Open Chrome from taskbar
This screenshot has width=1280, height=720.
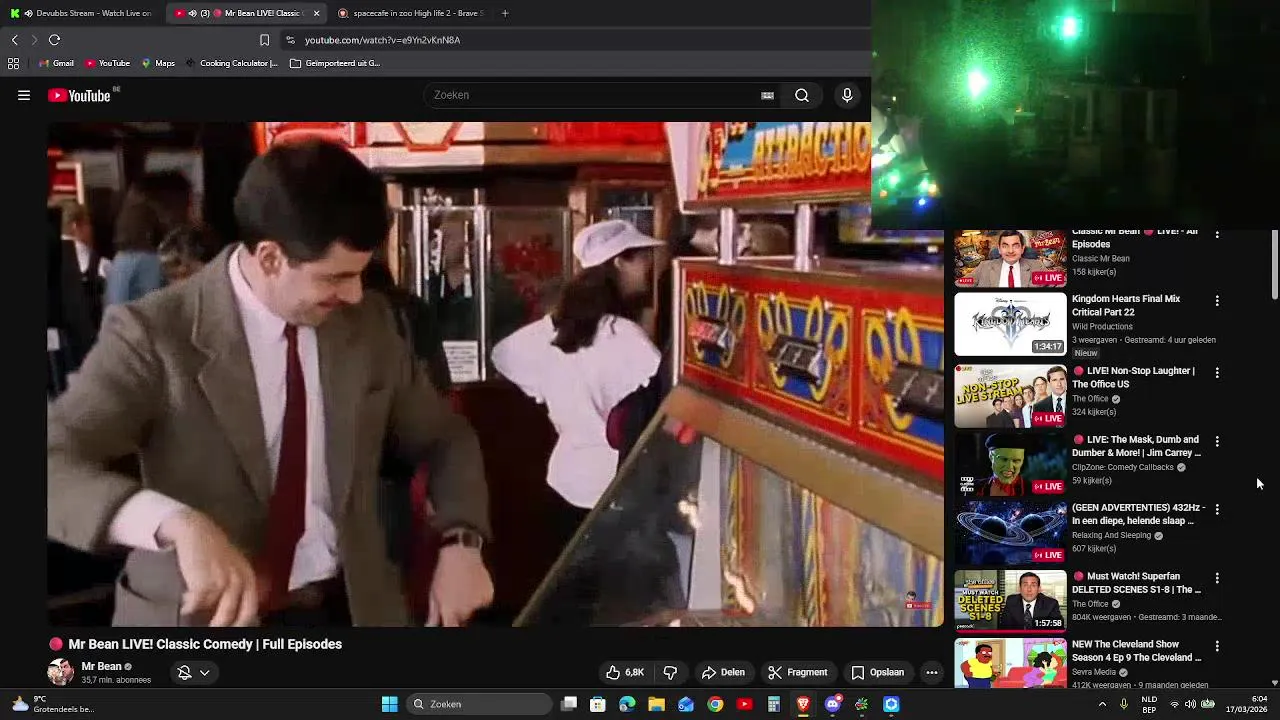click(715, 704)
